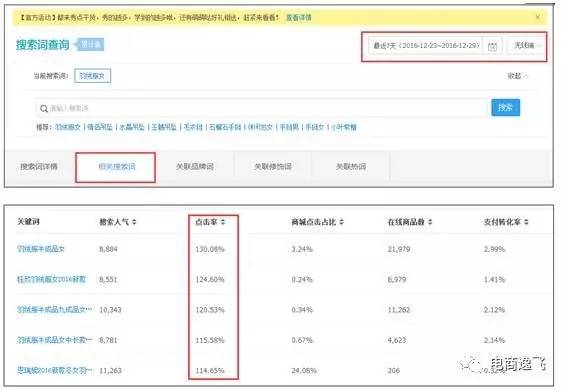Viewport: 563px width, 389px height.
Task: Click the magnifier icon in the search box
Action: [44, 108]
